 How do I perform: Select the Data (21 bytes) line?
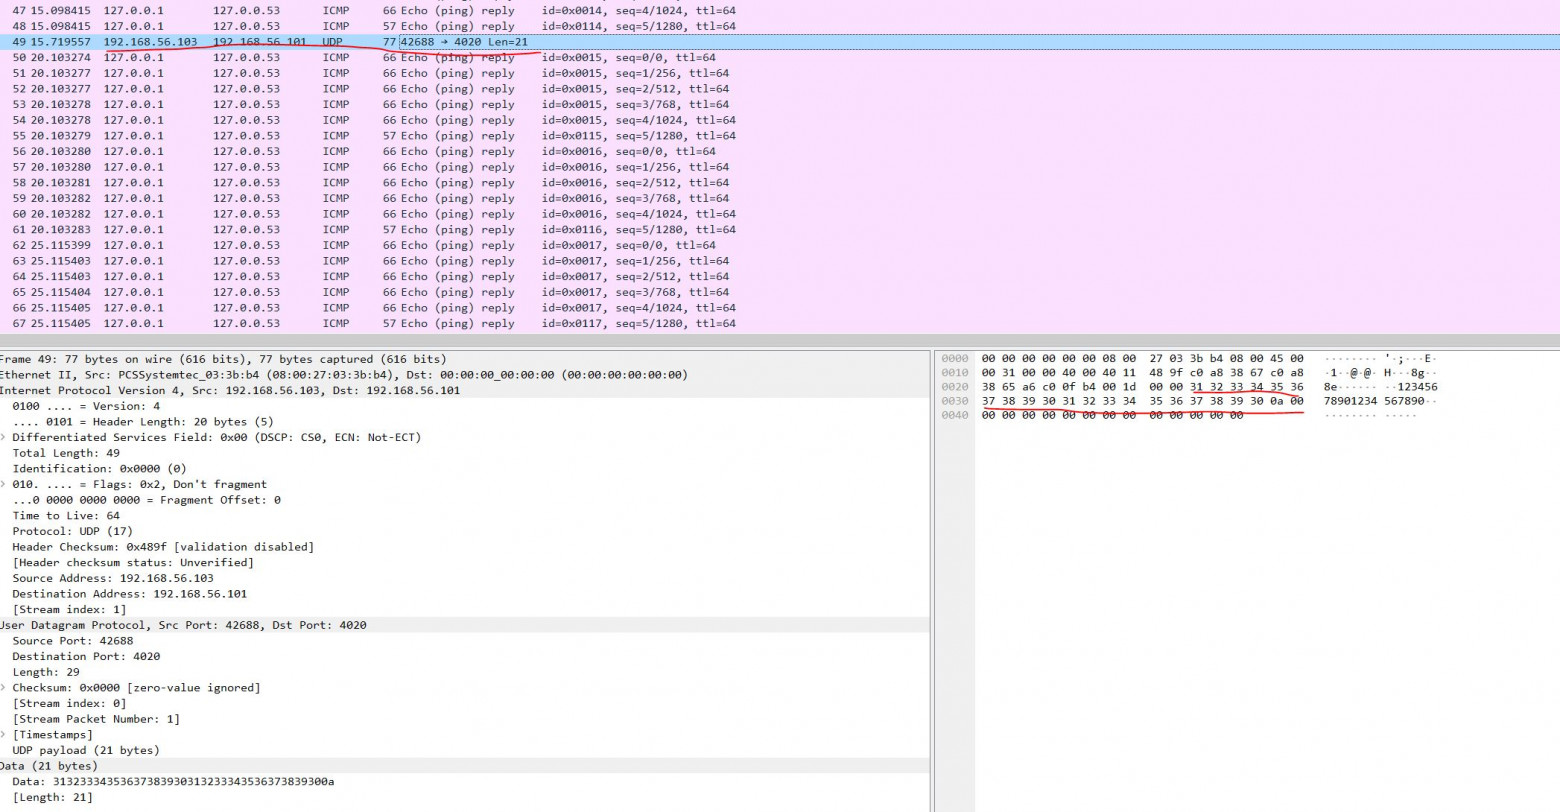tap(465, 766)
